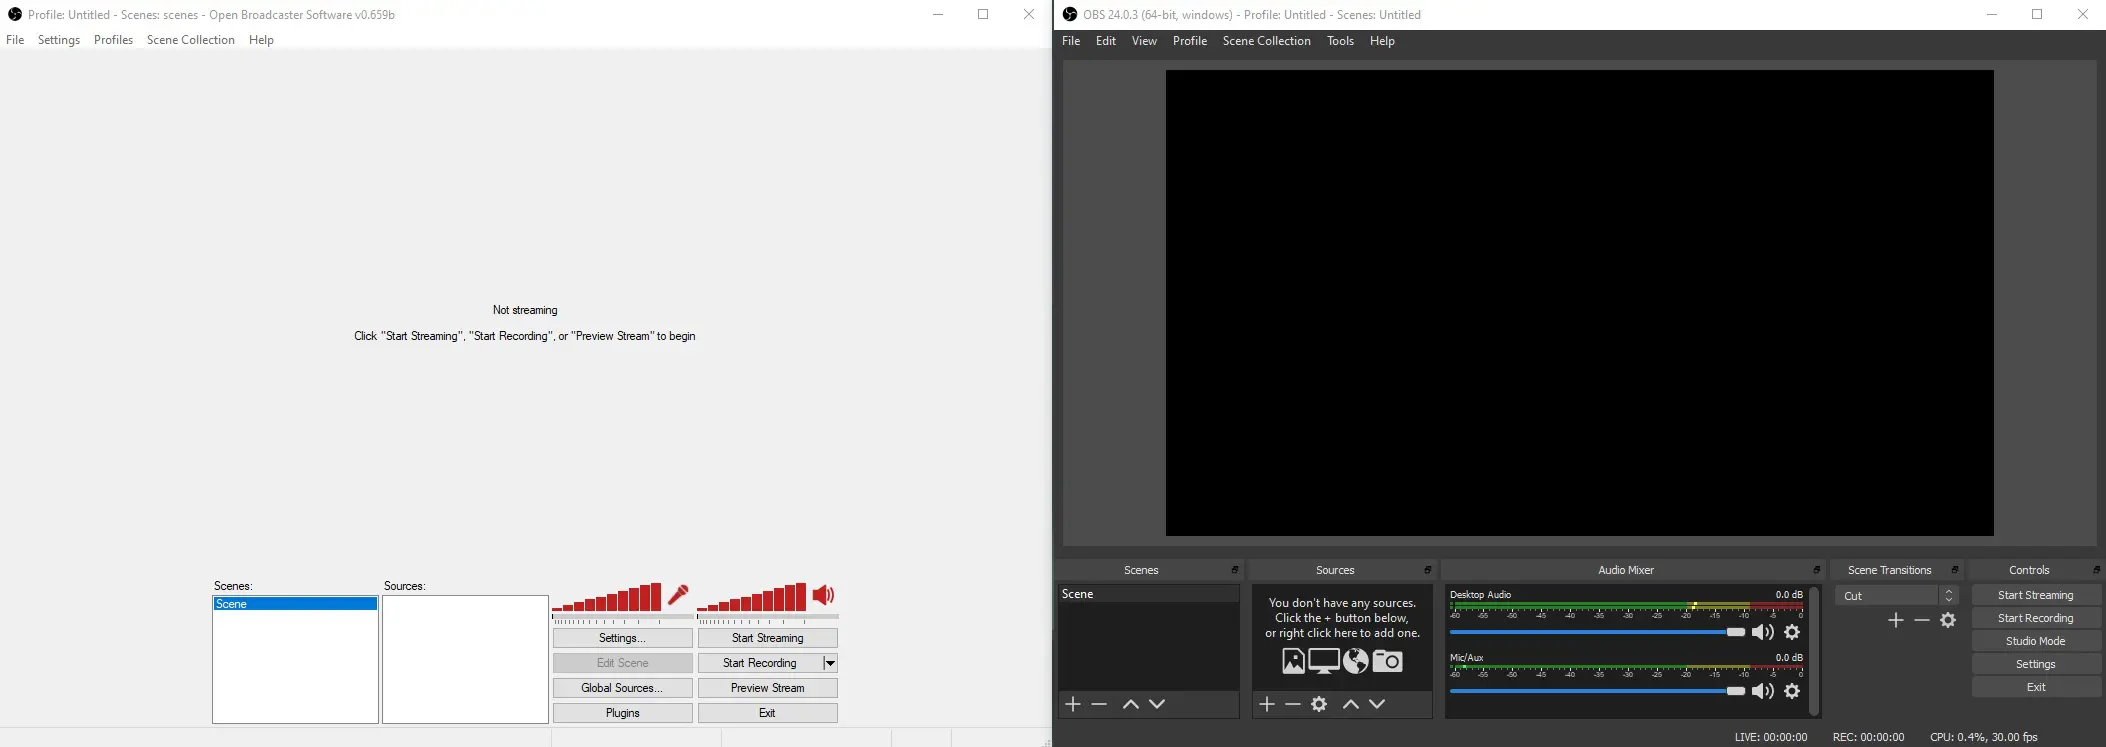
Task: Move source up in Sources panel
Action: [x=1351, y=705]
